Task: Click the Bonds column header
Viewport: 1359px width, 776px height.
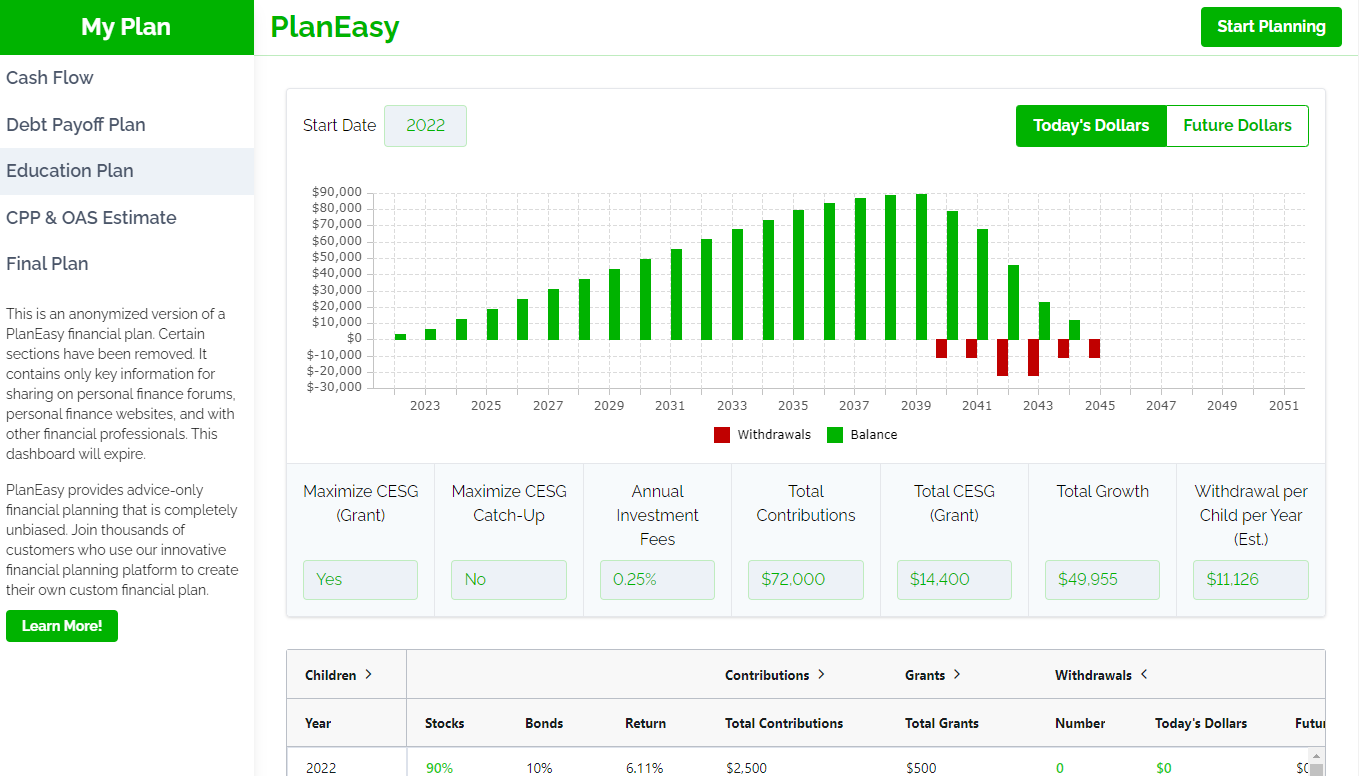Action: (x=544, y=723)
